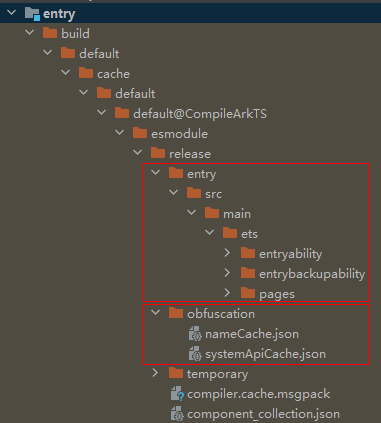Image resolution: width=381 pixels, height=423 pixels.
Task: Click the ets folder icon
Action: [x=230, y=233]
